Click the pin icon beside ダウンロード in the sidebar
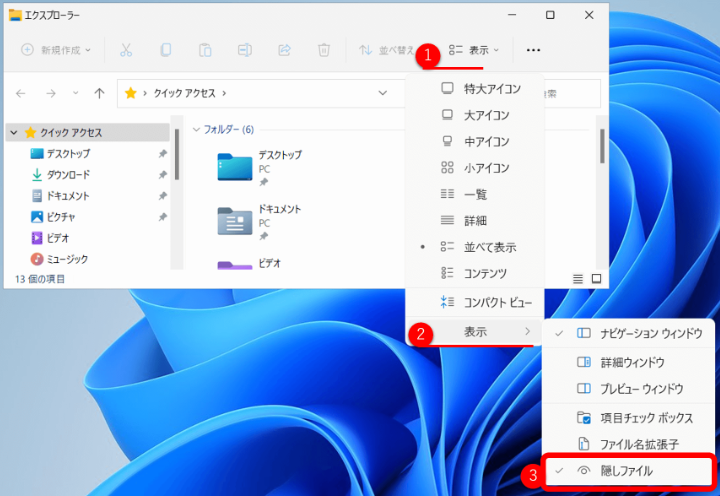 point(163,175)
